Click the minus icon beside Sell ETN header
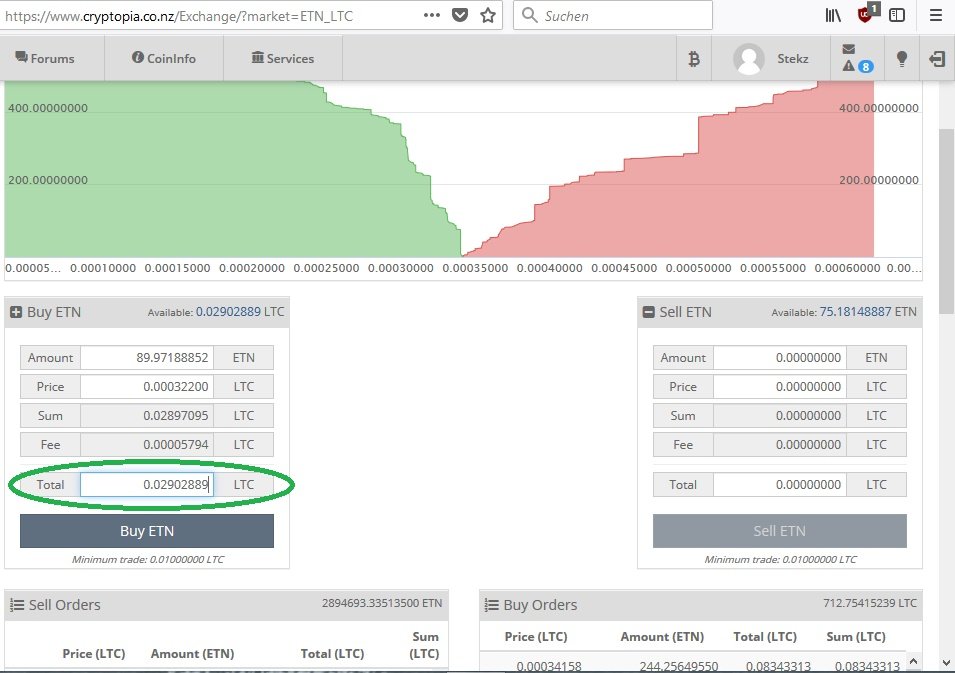 click(649, 312)
